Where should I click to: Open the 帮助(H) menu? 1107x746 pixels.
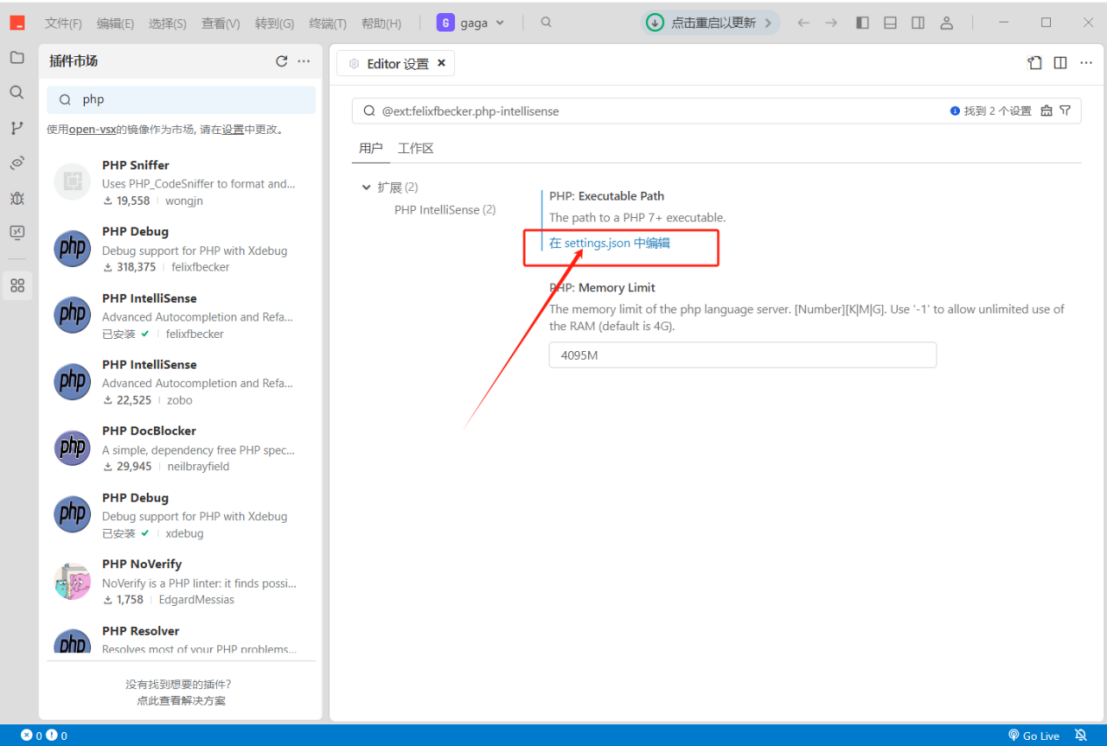(381, 23)
